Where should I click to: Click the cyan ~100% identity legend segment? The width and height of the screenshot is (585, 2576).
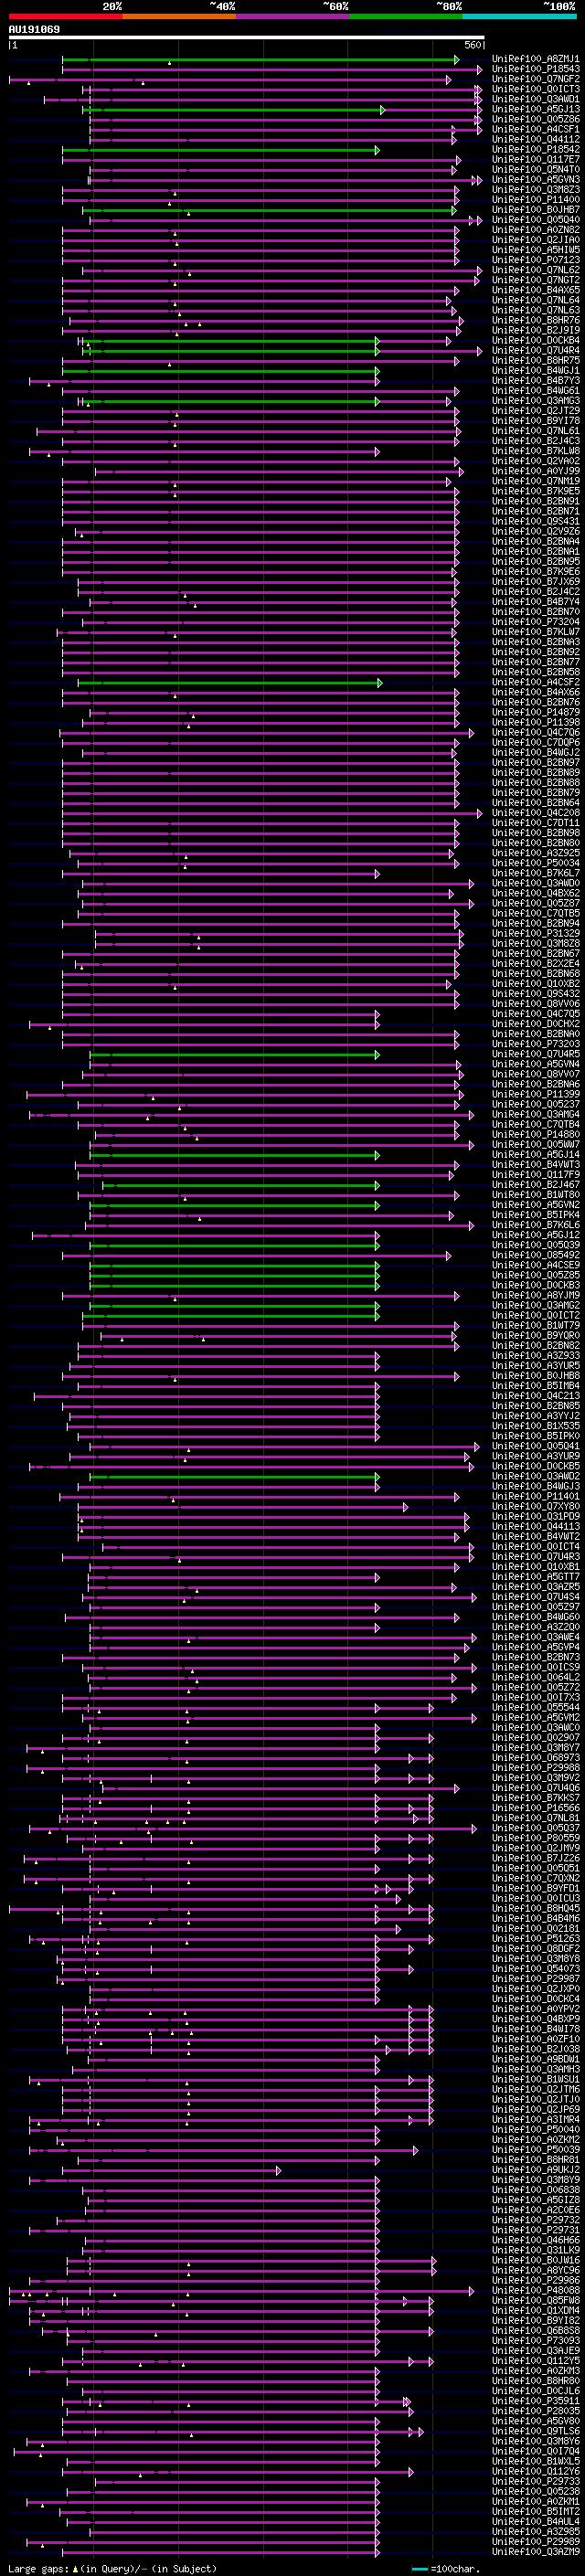click(x=519, y=16)
